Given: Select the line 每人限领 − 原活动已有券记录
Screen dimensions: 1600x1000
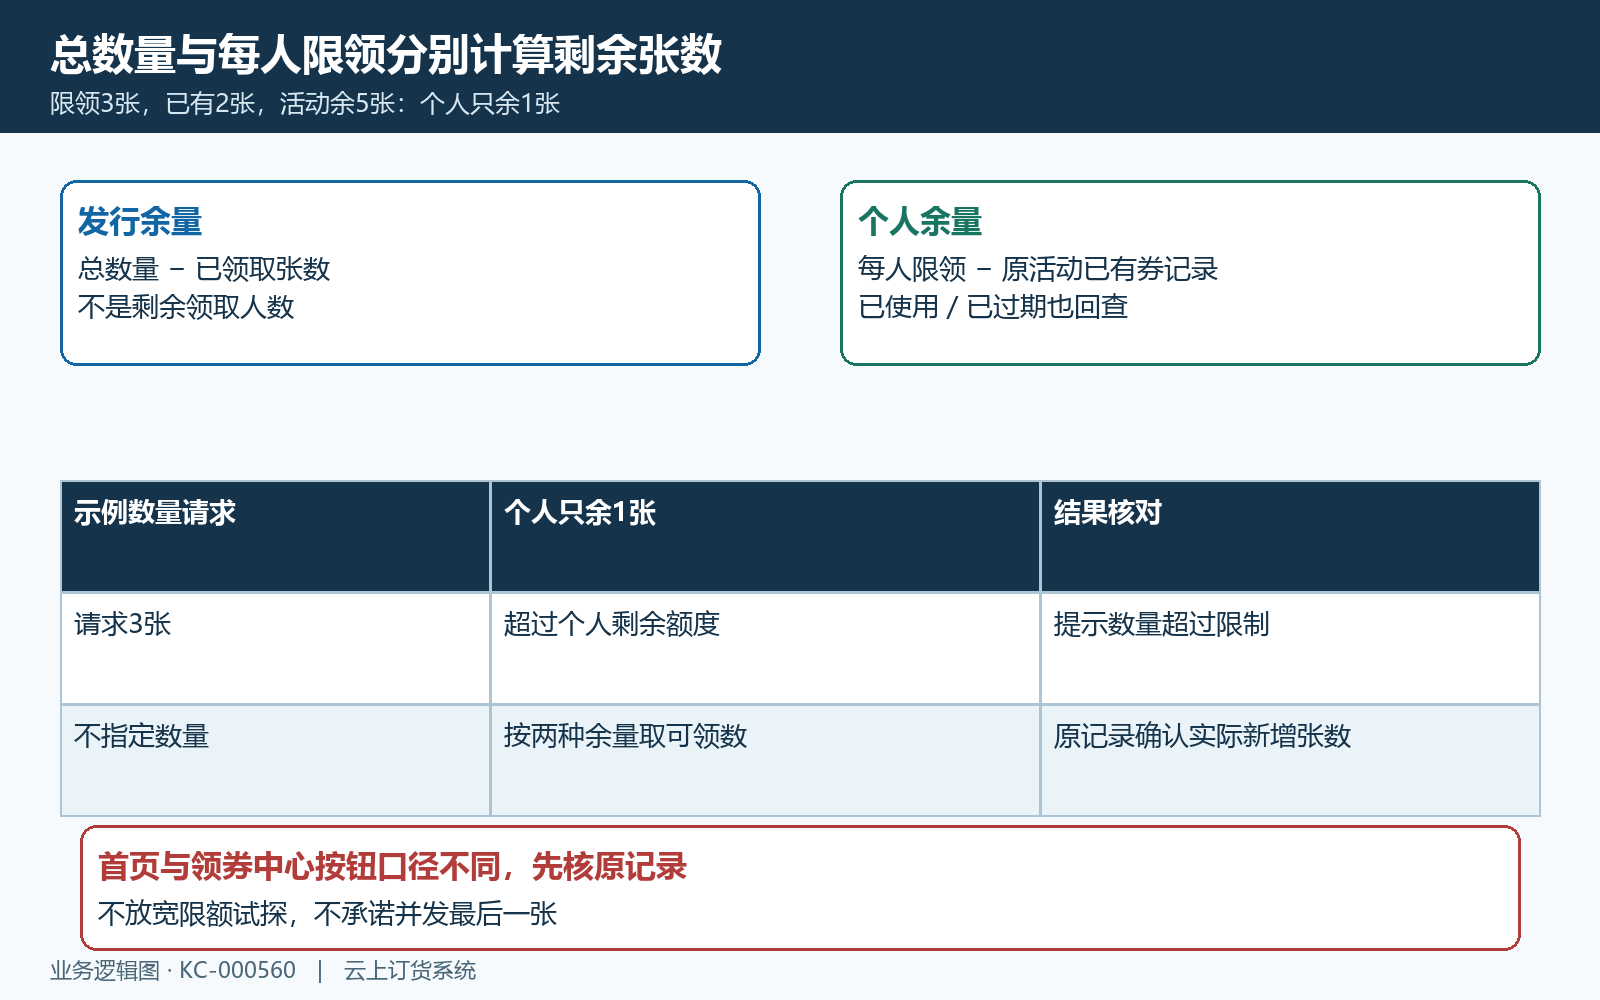Looking at the screenshot, I should [1038, 269].
